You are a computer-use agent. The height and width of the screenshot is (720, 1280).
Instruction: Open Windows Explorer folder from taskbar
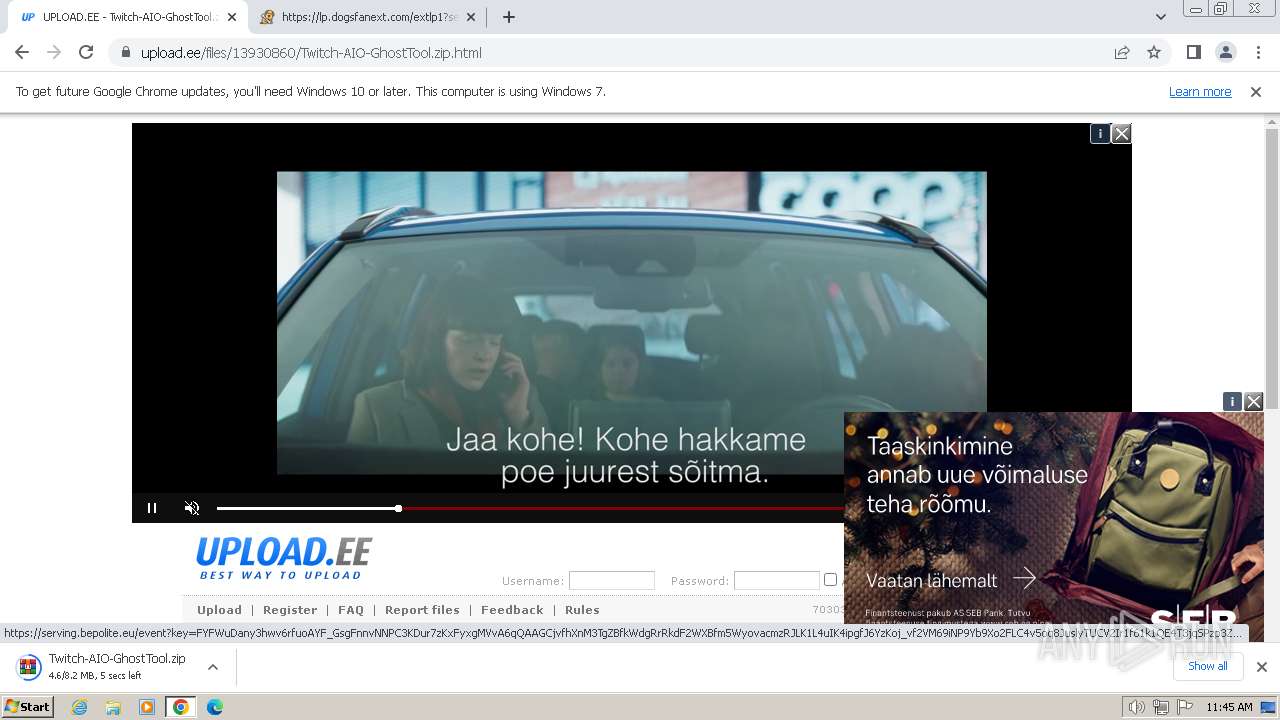pyautogui.click(x=113, y=707)
